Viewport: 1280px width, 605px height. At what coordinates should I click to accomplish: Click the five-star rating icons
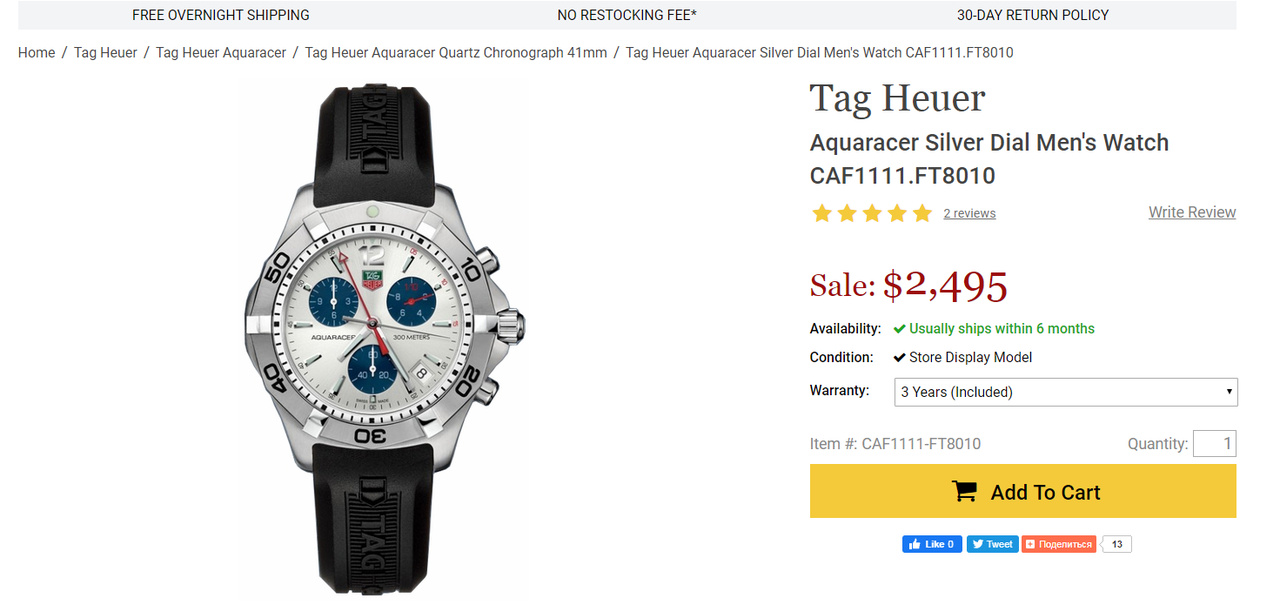pos(872,213)
